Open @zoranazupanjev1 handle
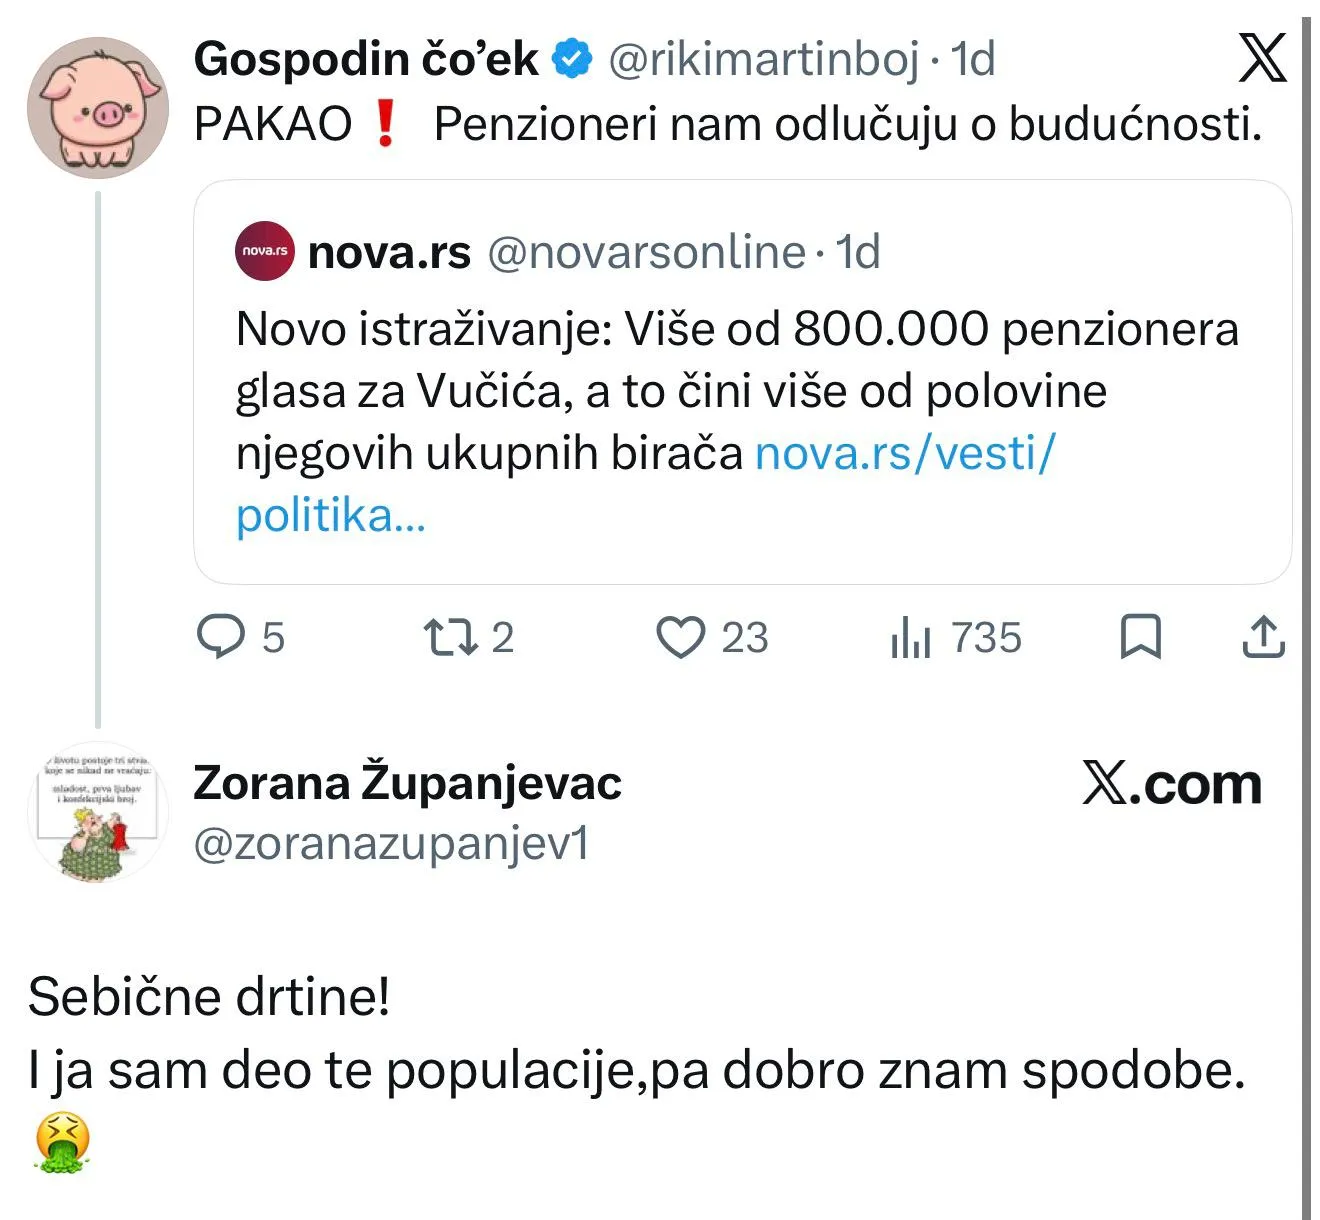This screenshot has width=1320, height=1220. 391,845
